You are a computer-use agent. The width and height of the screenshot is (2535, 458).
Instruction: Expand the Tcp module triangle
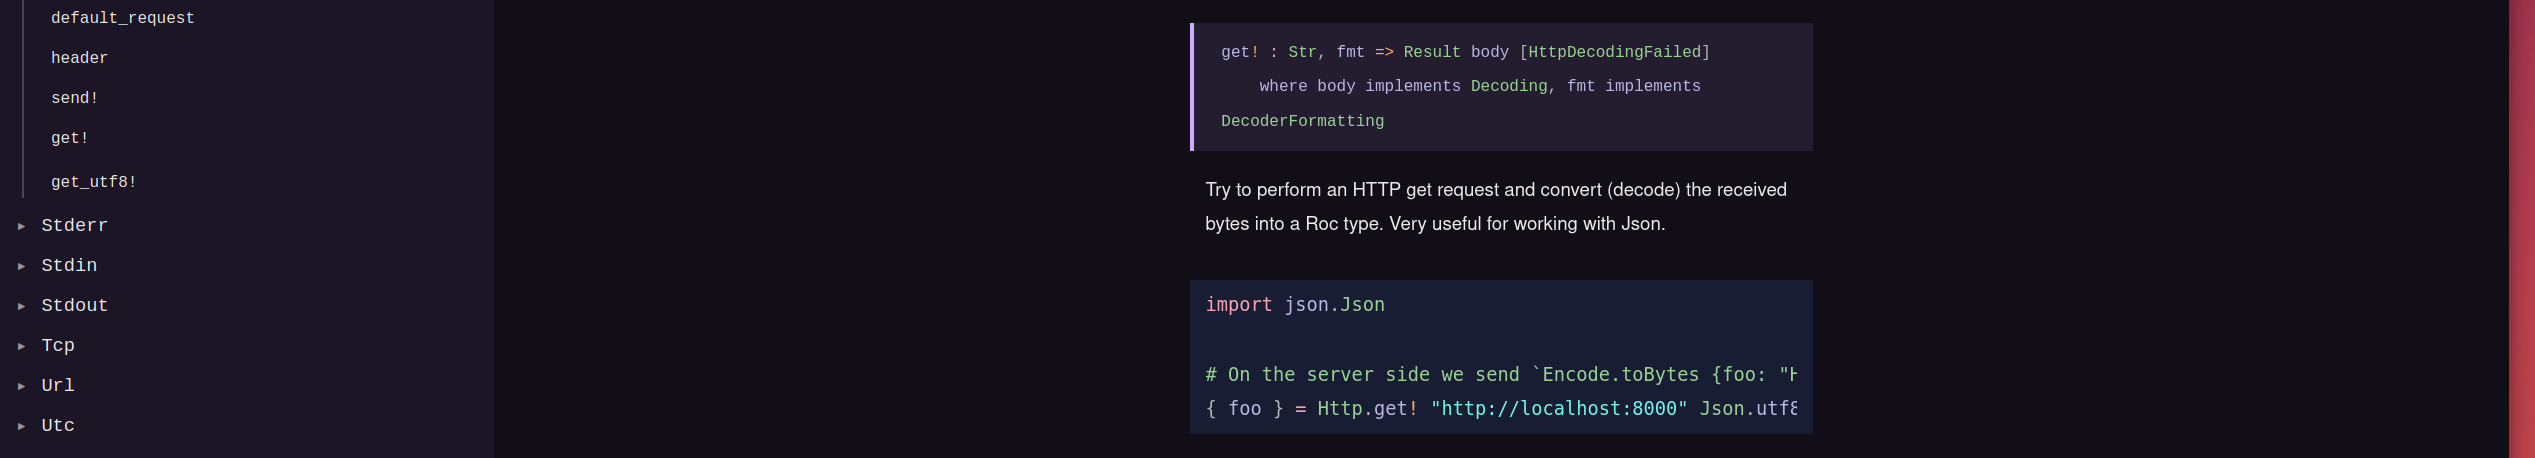click(x=22, y=346)
